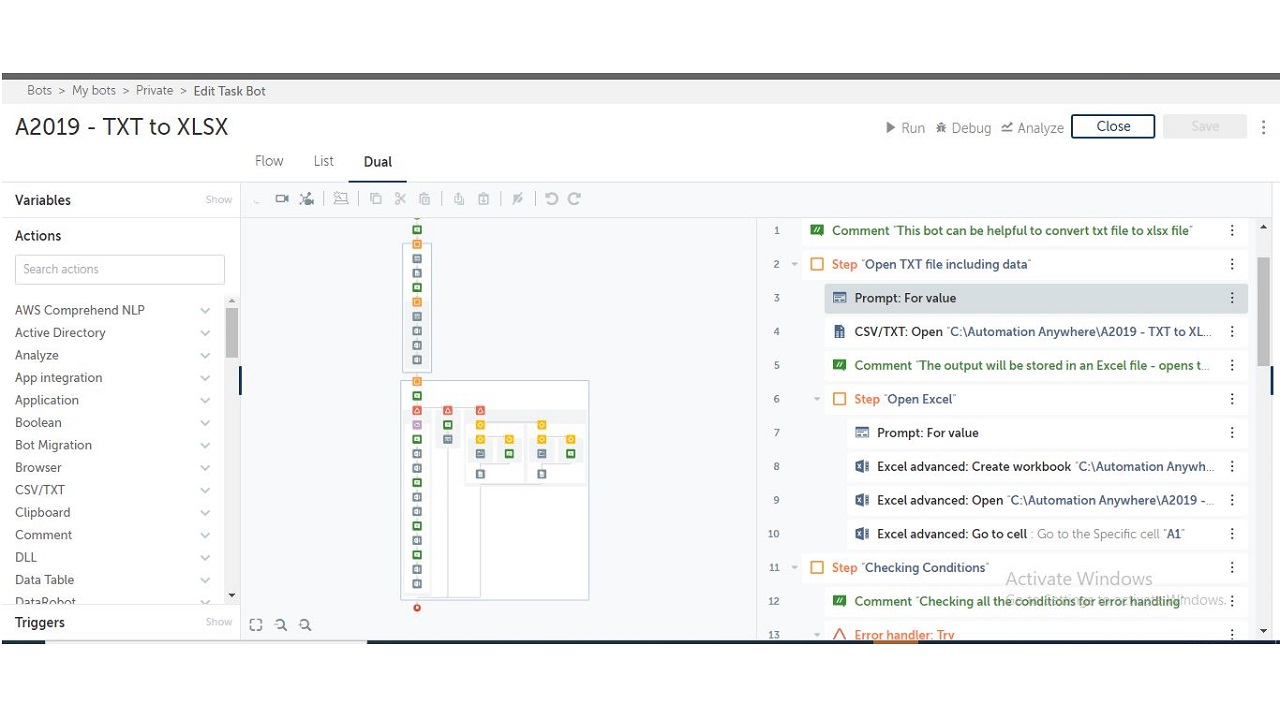Click the CSV/TXT file icon on line 4
1280x720 pixels.
(839, 332)
